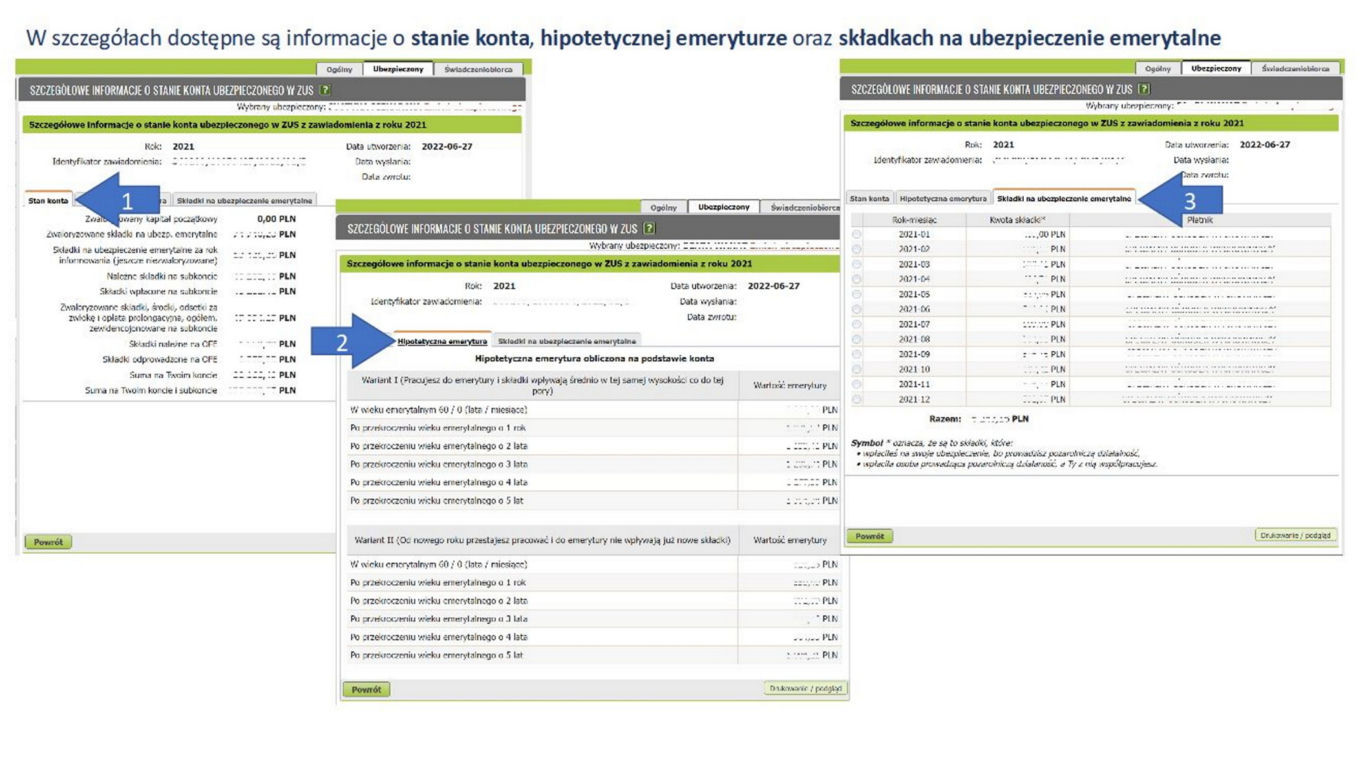The width and height of the screenshot is (1369, 780).
Task: Select Ubezpieczony tab in Hipotetyczna emerytura window
Action: click(x=724, y=207)
